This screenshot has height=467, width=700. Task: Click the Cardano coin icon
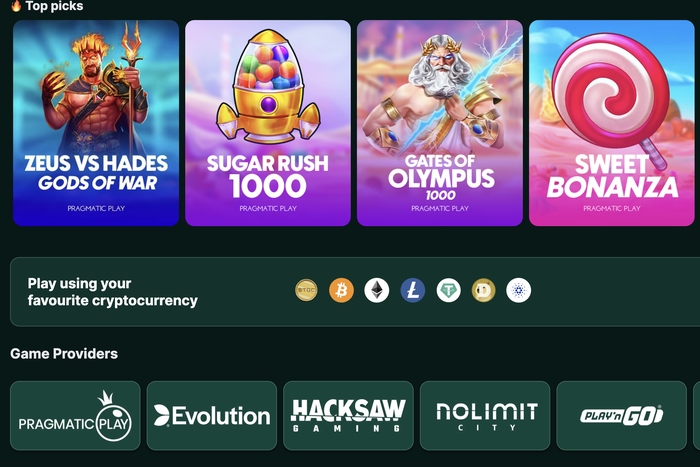point(519,290)
